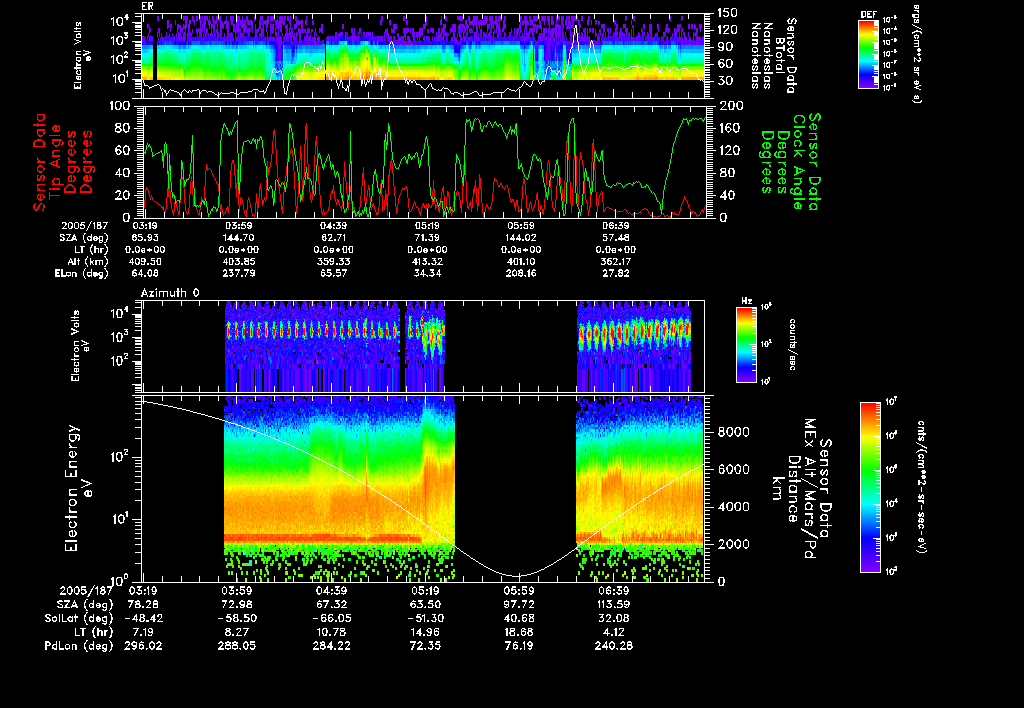Click the Electron Energy eV axis label
Image resolution: width=1024 pixels, height=708 pixels.
pyautogui.click(x=78, y=488)
